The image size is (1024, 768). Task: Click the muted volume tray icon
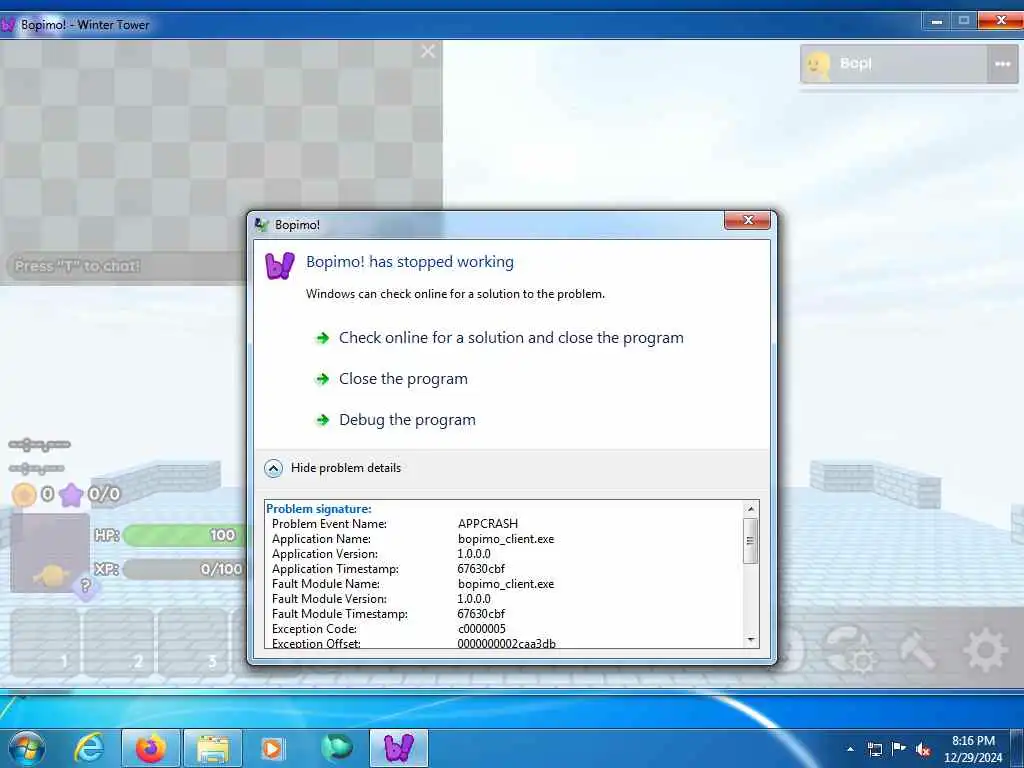923,750
